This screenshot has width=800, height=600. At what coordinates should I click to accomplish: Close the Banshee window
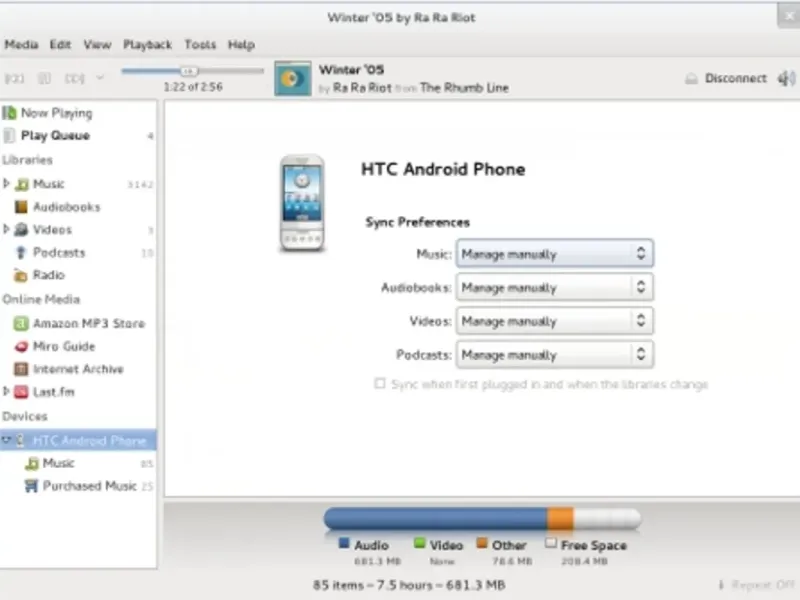pos(789,16)
